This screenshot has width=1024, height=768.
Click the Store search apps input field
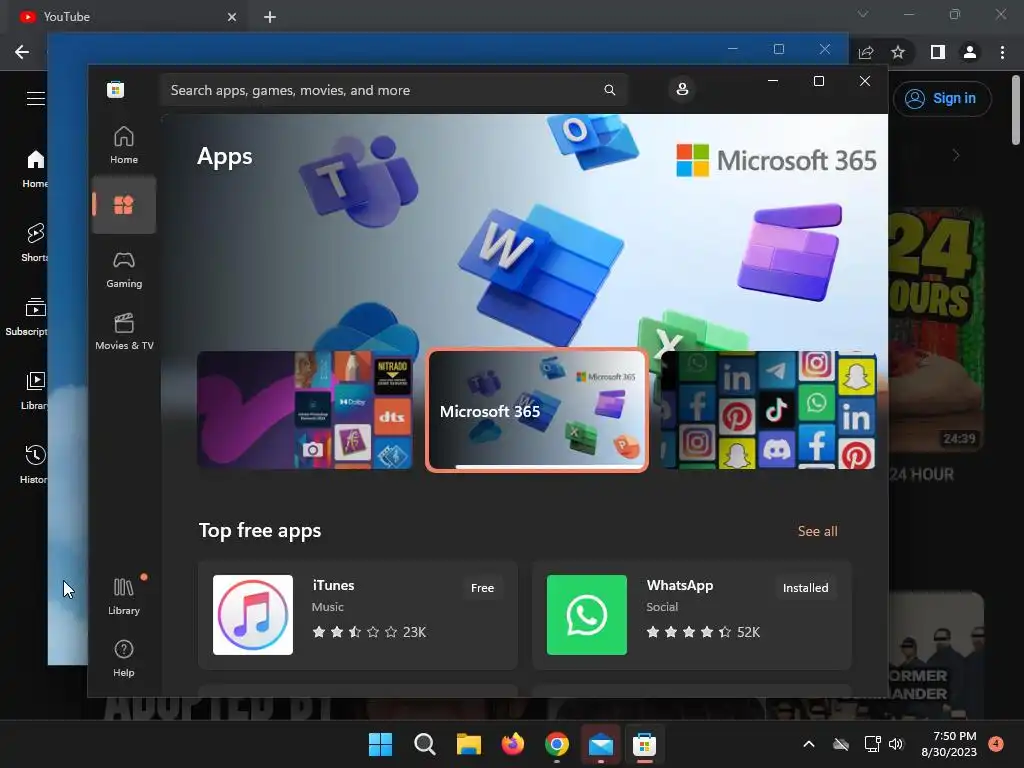coord(393,90)
